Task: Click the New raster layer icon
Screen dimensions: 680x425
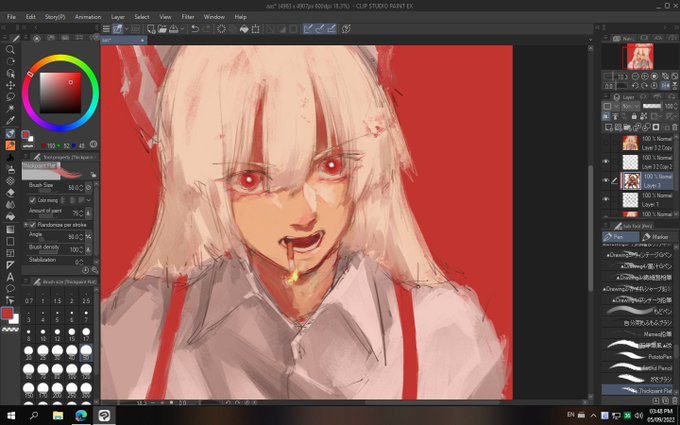Action: click(x=608, y=128)
